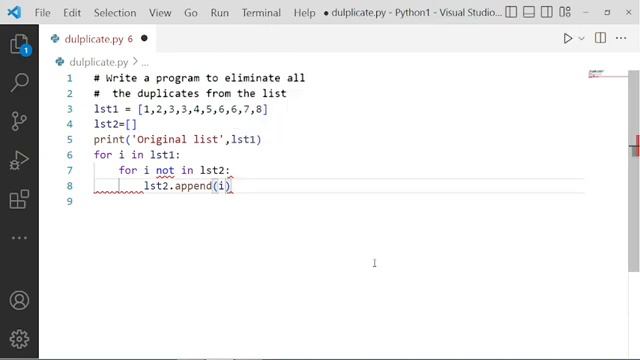Expand the breadcrumb ellipsis symbol
The image size is (640, 360).
[145, 62]
